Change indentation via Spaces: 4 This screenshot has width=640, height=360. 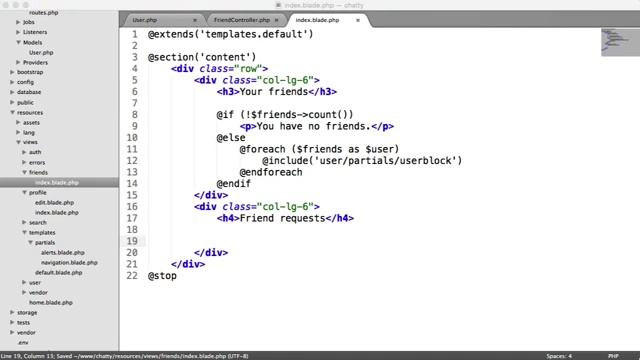coord(559,356)
